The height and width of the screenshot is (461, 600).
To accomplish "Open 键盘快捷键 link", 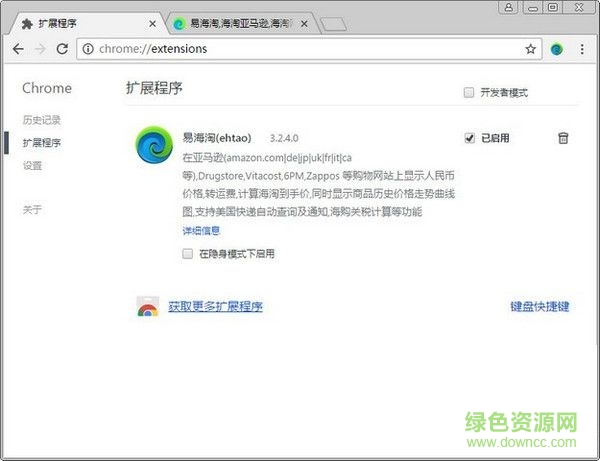I will click(540, 306).
